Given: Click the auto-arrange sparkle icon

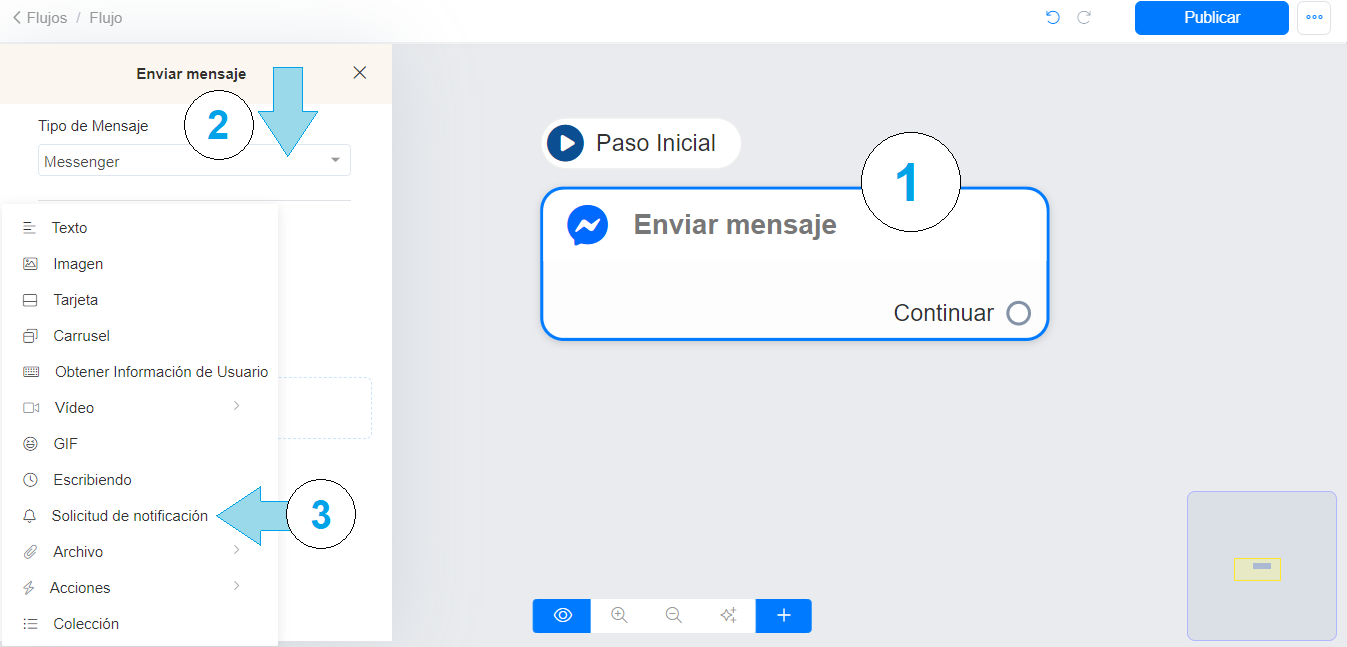Looking at the screenshot, I should [x=728, y=616].
